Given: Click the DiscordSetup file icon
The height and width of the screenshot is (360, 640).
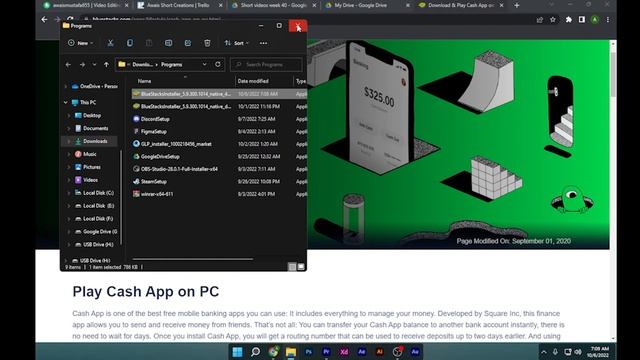Looking at the screenshot, I should tap(136, 119).
